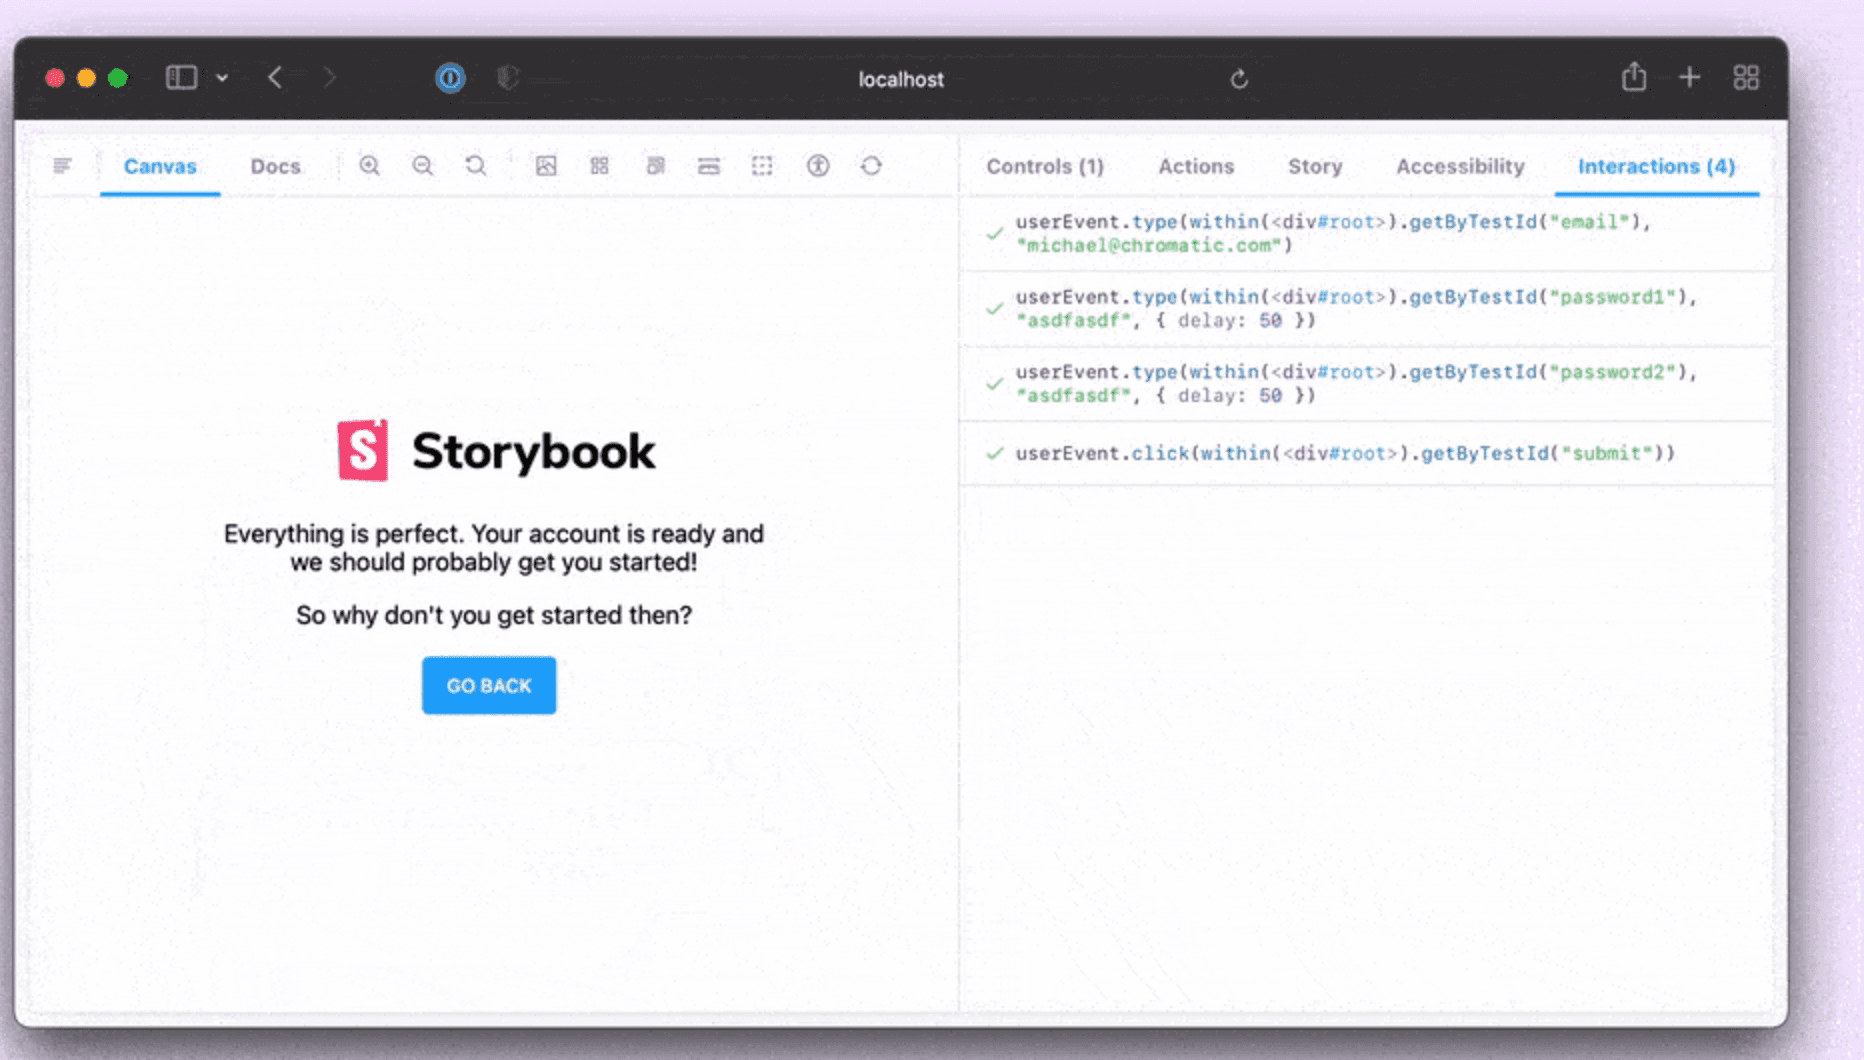Open the Actions panel

click(1196, 166)
